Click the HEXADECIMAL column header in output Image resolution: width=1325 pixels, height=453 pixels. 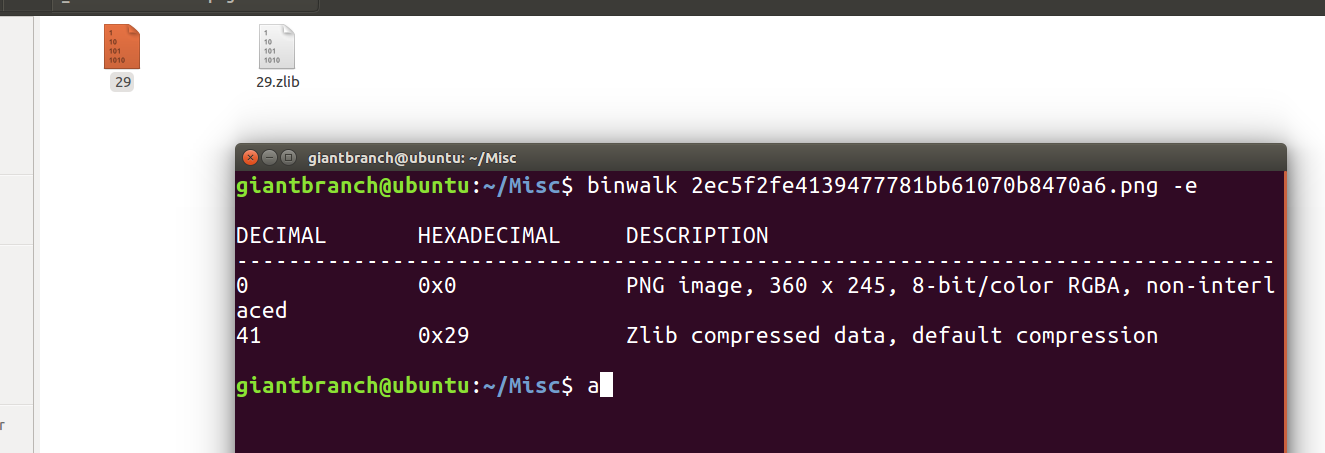489,236
